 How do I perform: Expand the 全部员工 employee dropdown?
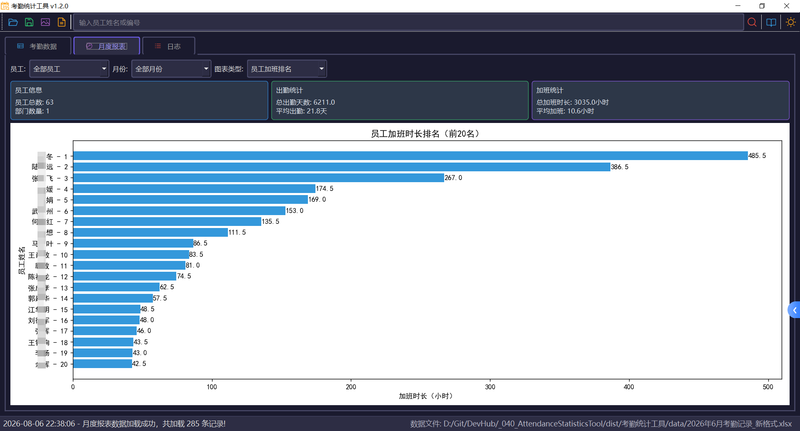pyautogui.click(x=69, y=69)
